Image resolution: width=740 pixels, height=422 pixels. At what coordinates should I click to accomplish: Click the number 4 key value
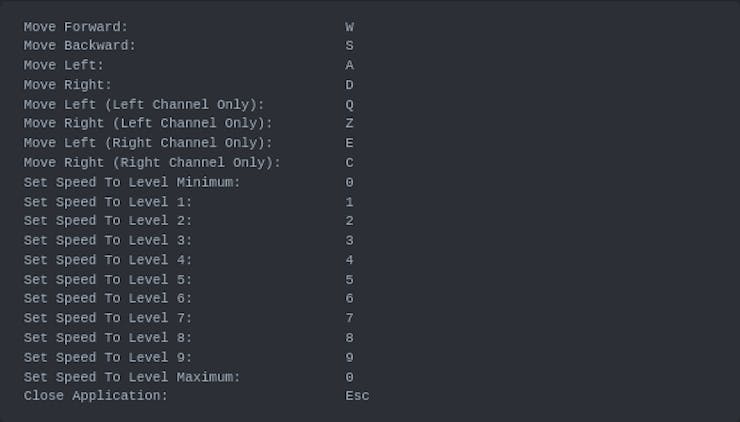(350, 260)
